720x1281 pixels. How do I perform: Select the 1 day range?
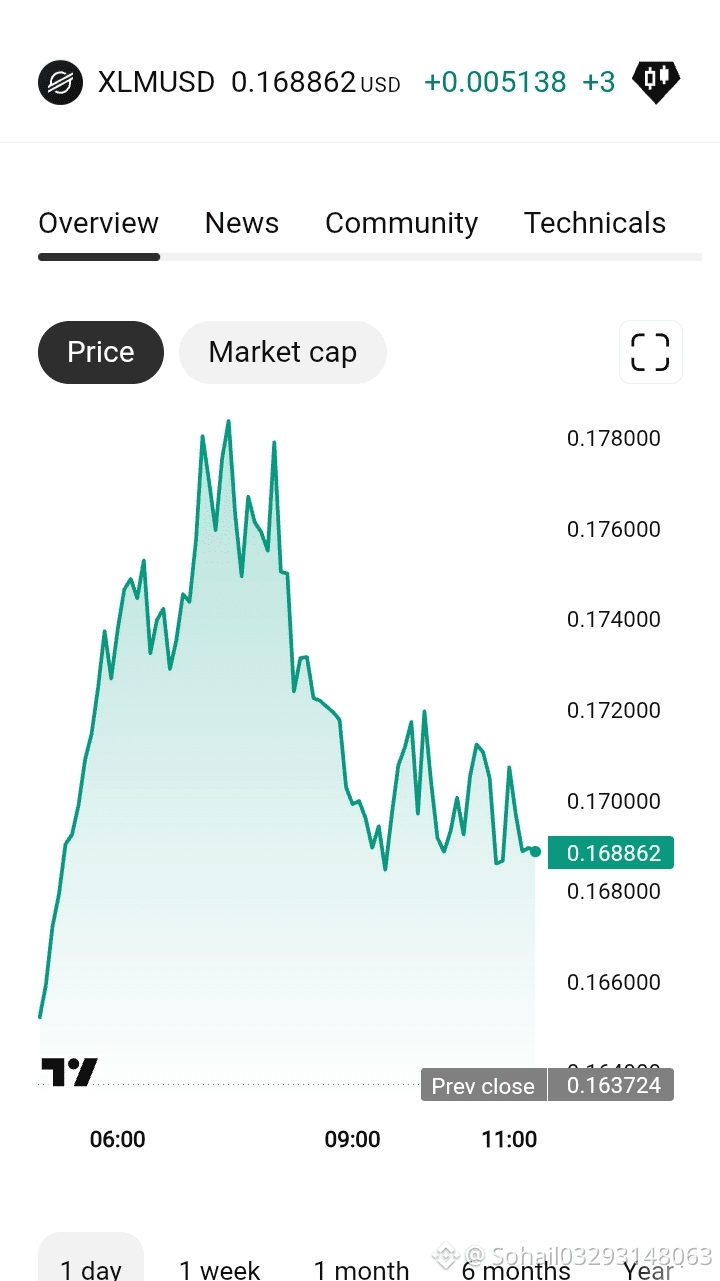point(91,1262)
